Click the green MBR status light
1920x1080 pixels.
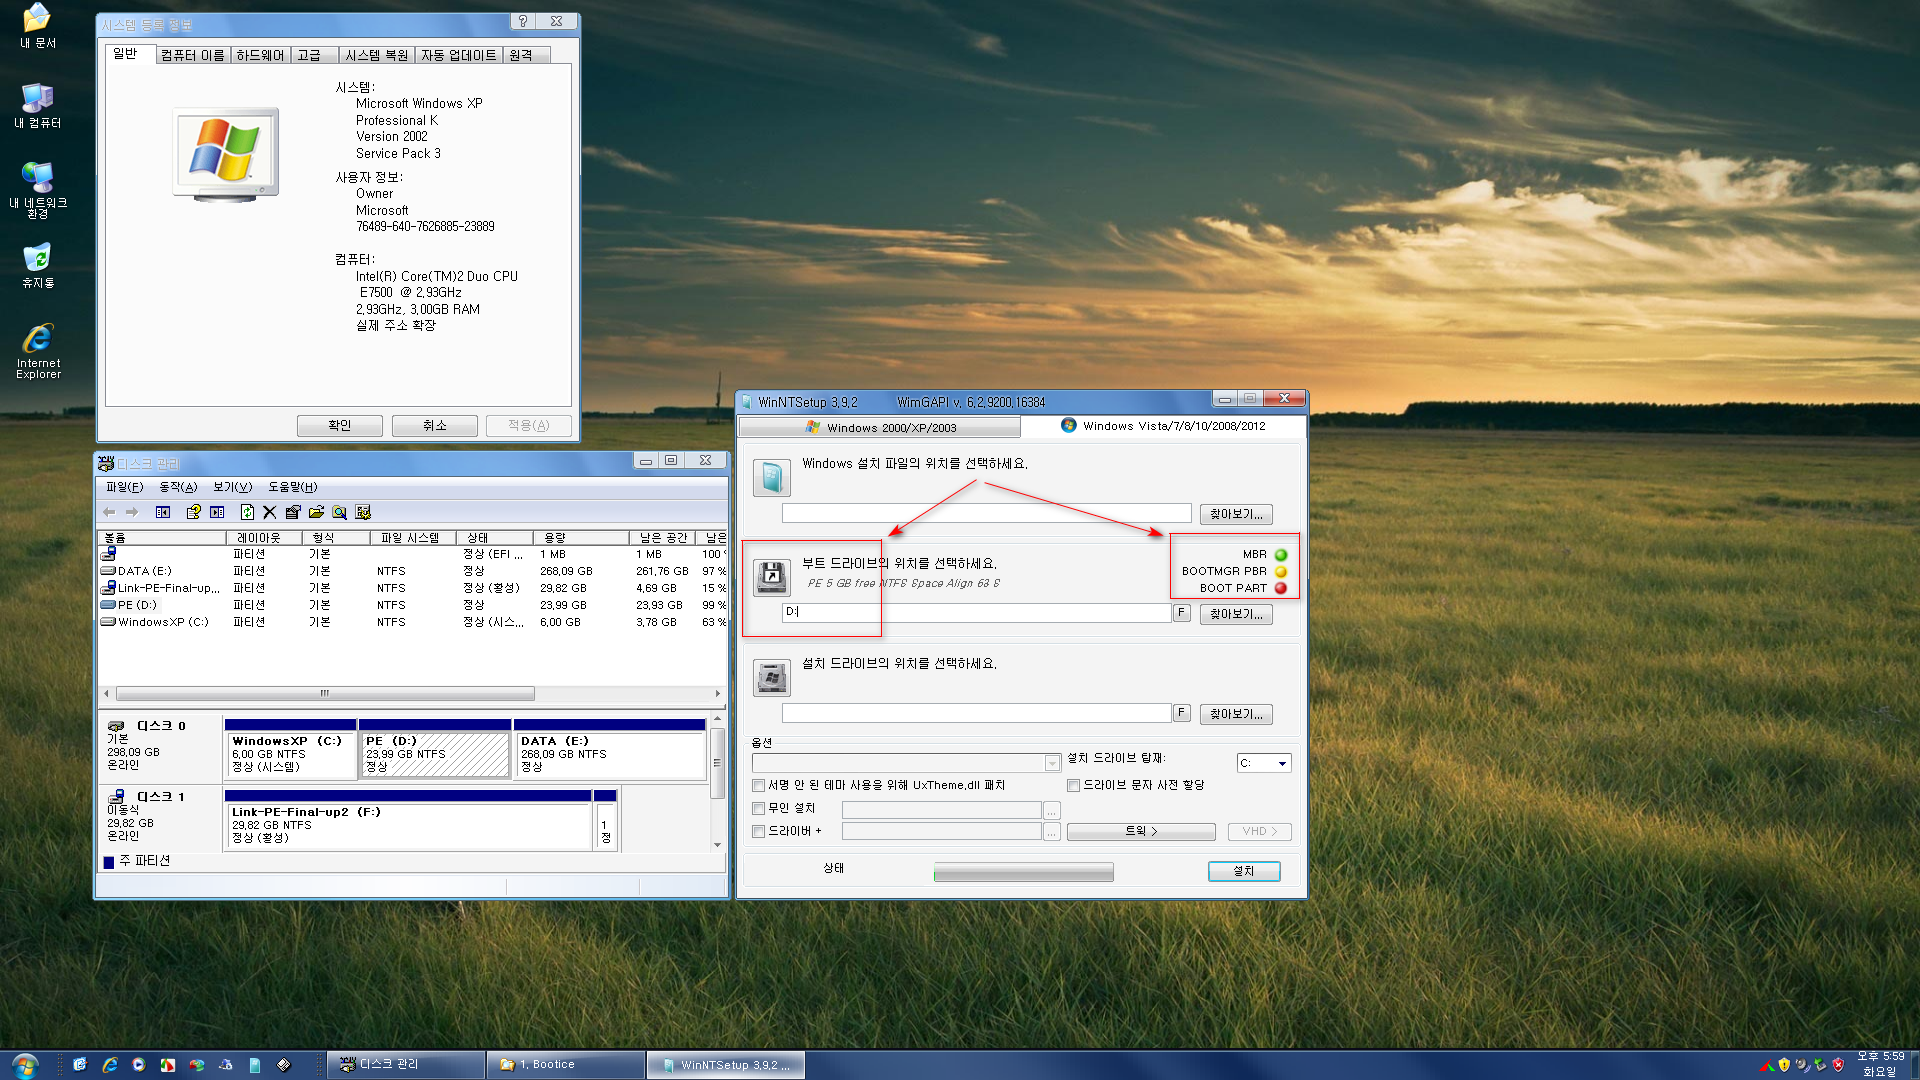(1281, 555)
